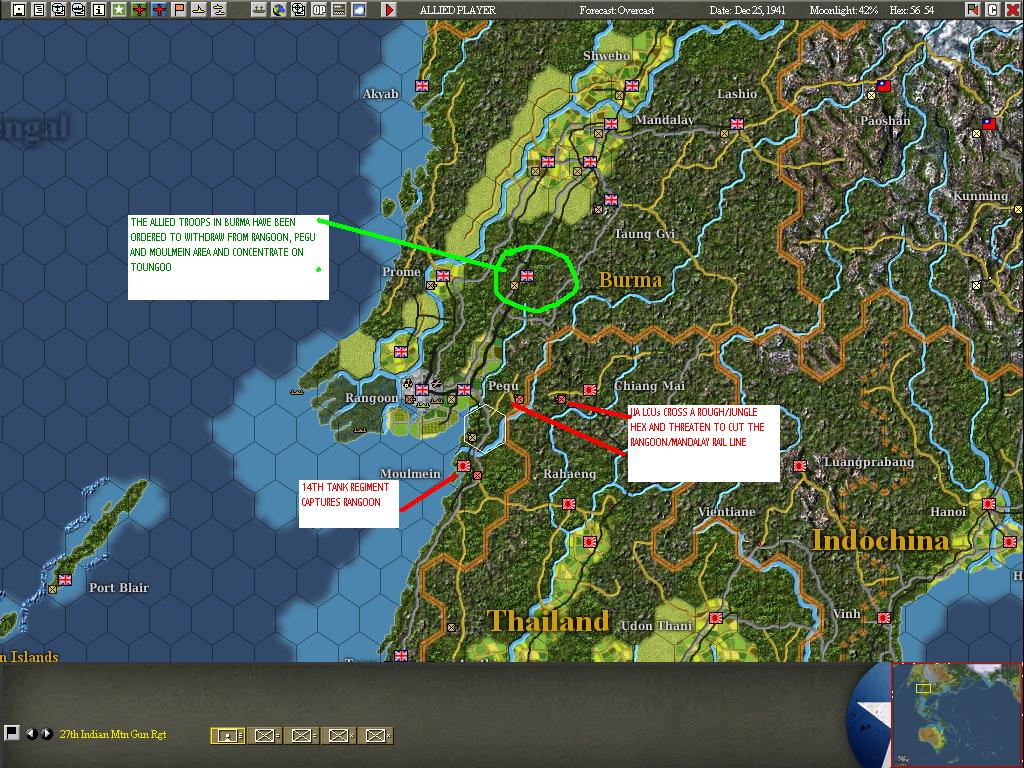
Task: Click the green and red flags icon
Action: pyautogui.click(x=972, y=10)
